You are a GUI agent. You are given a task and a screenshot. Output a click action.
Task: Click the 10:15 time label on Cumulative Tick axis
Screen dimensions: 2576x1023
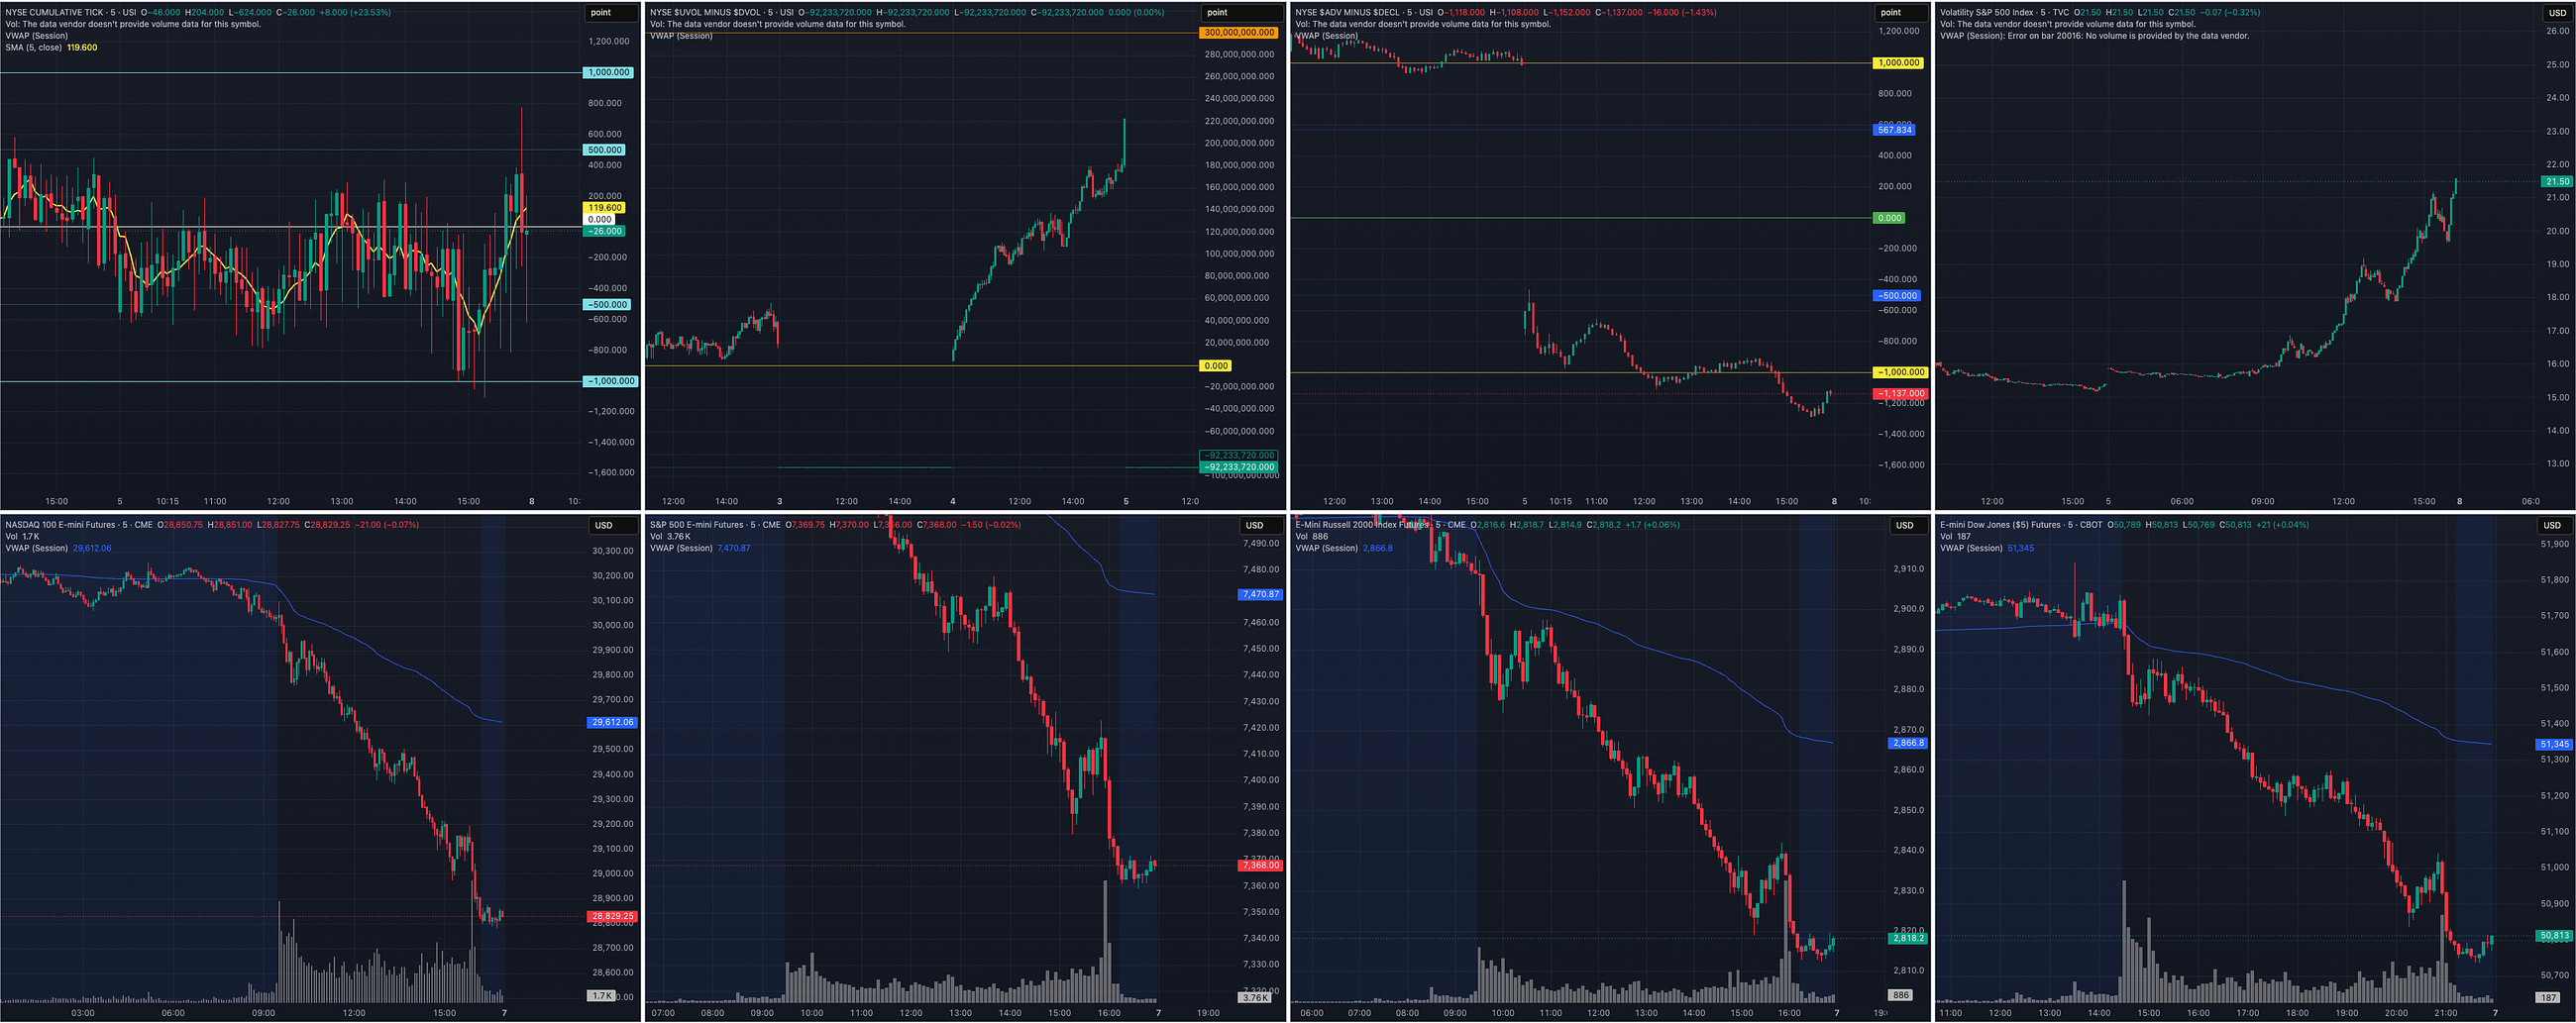167,501
